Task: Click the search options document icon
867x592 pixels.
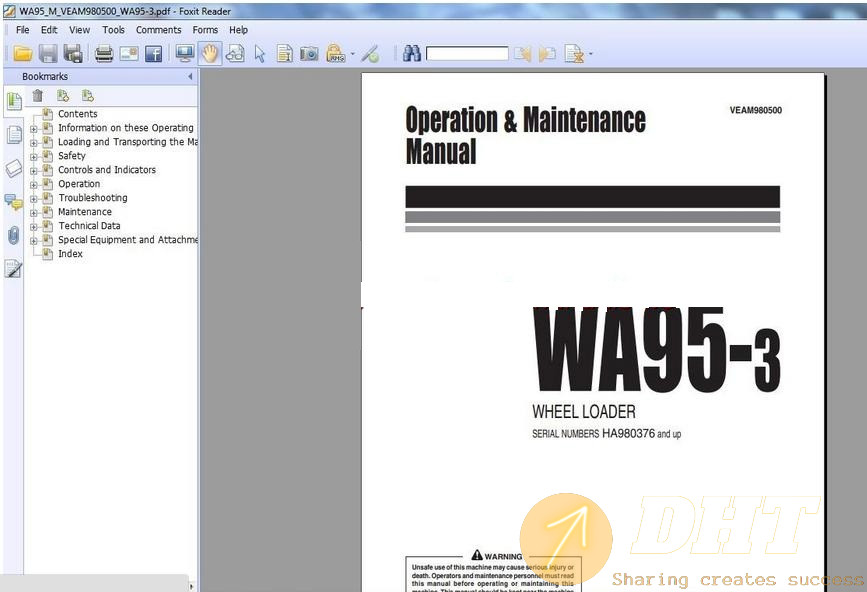Action: click(x=574, y=54)
